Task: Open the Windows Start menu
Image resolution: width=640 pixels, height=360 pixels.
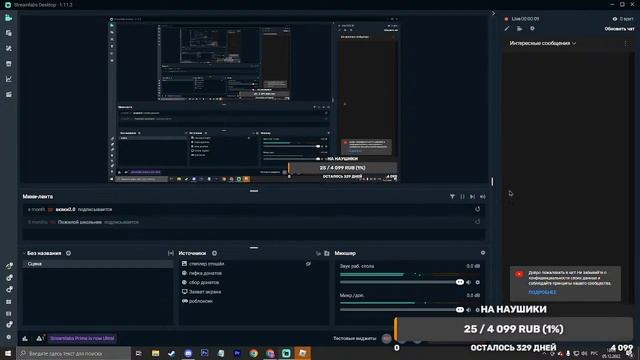Action: [x=8, y=353]
